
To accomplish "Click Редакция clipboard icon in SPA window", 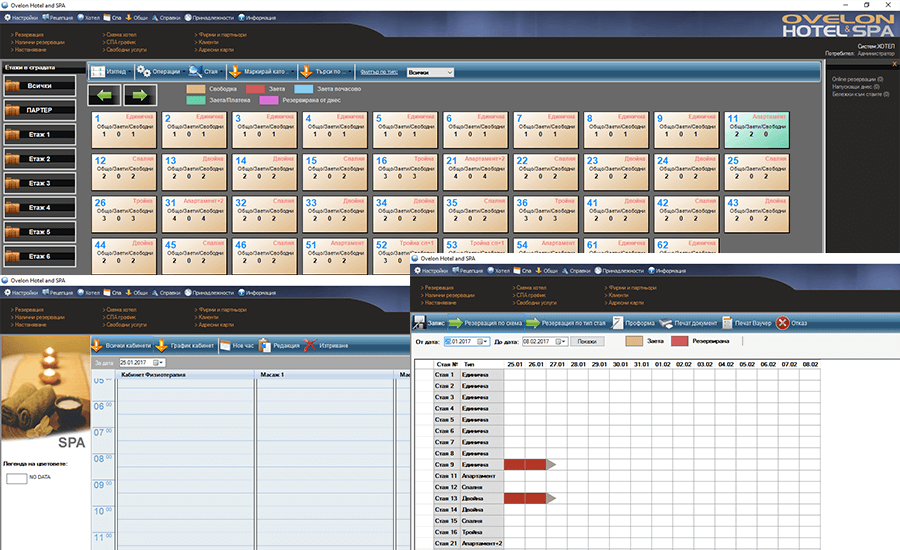I will tap(265, 346).
